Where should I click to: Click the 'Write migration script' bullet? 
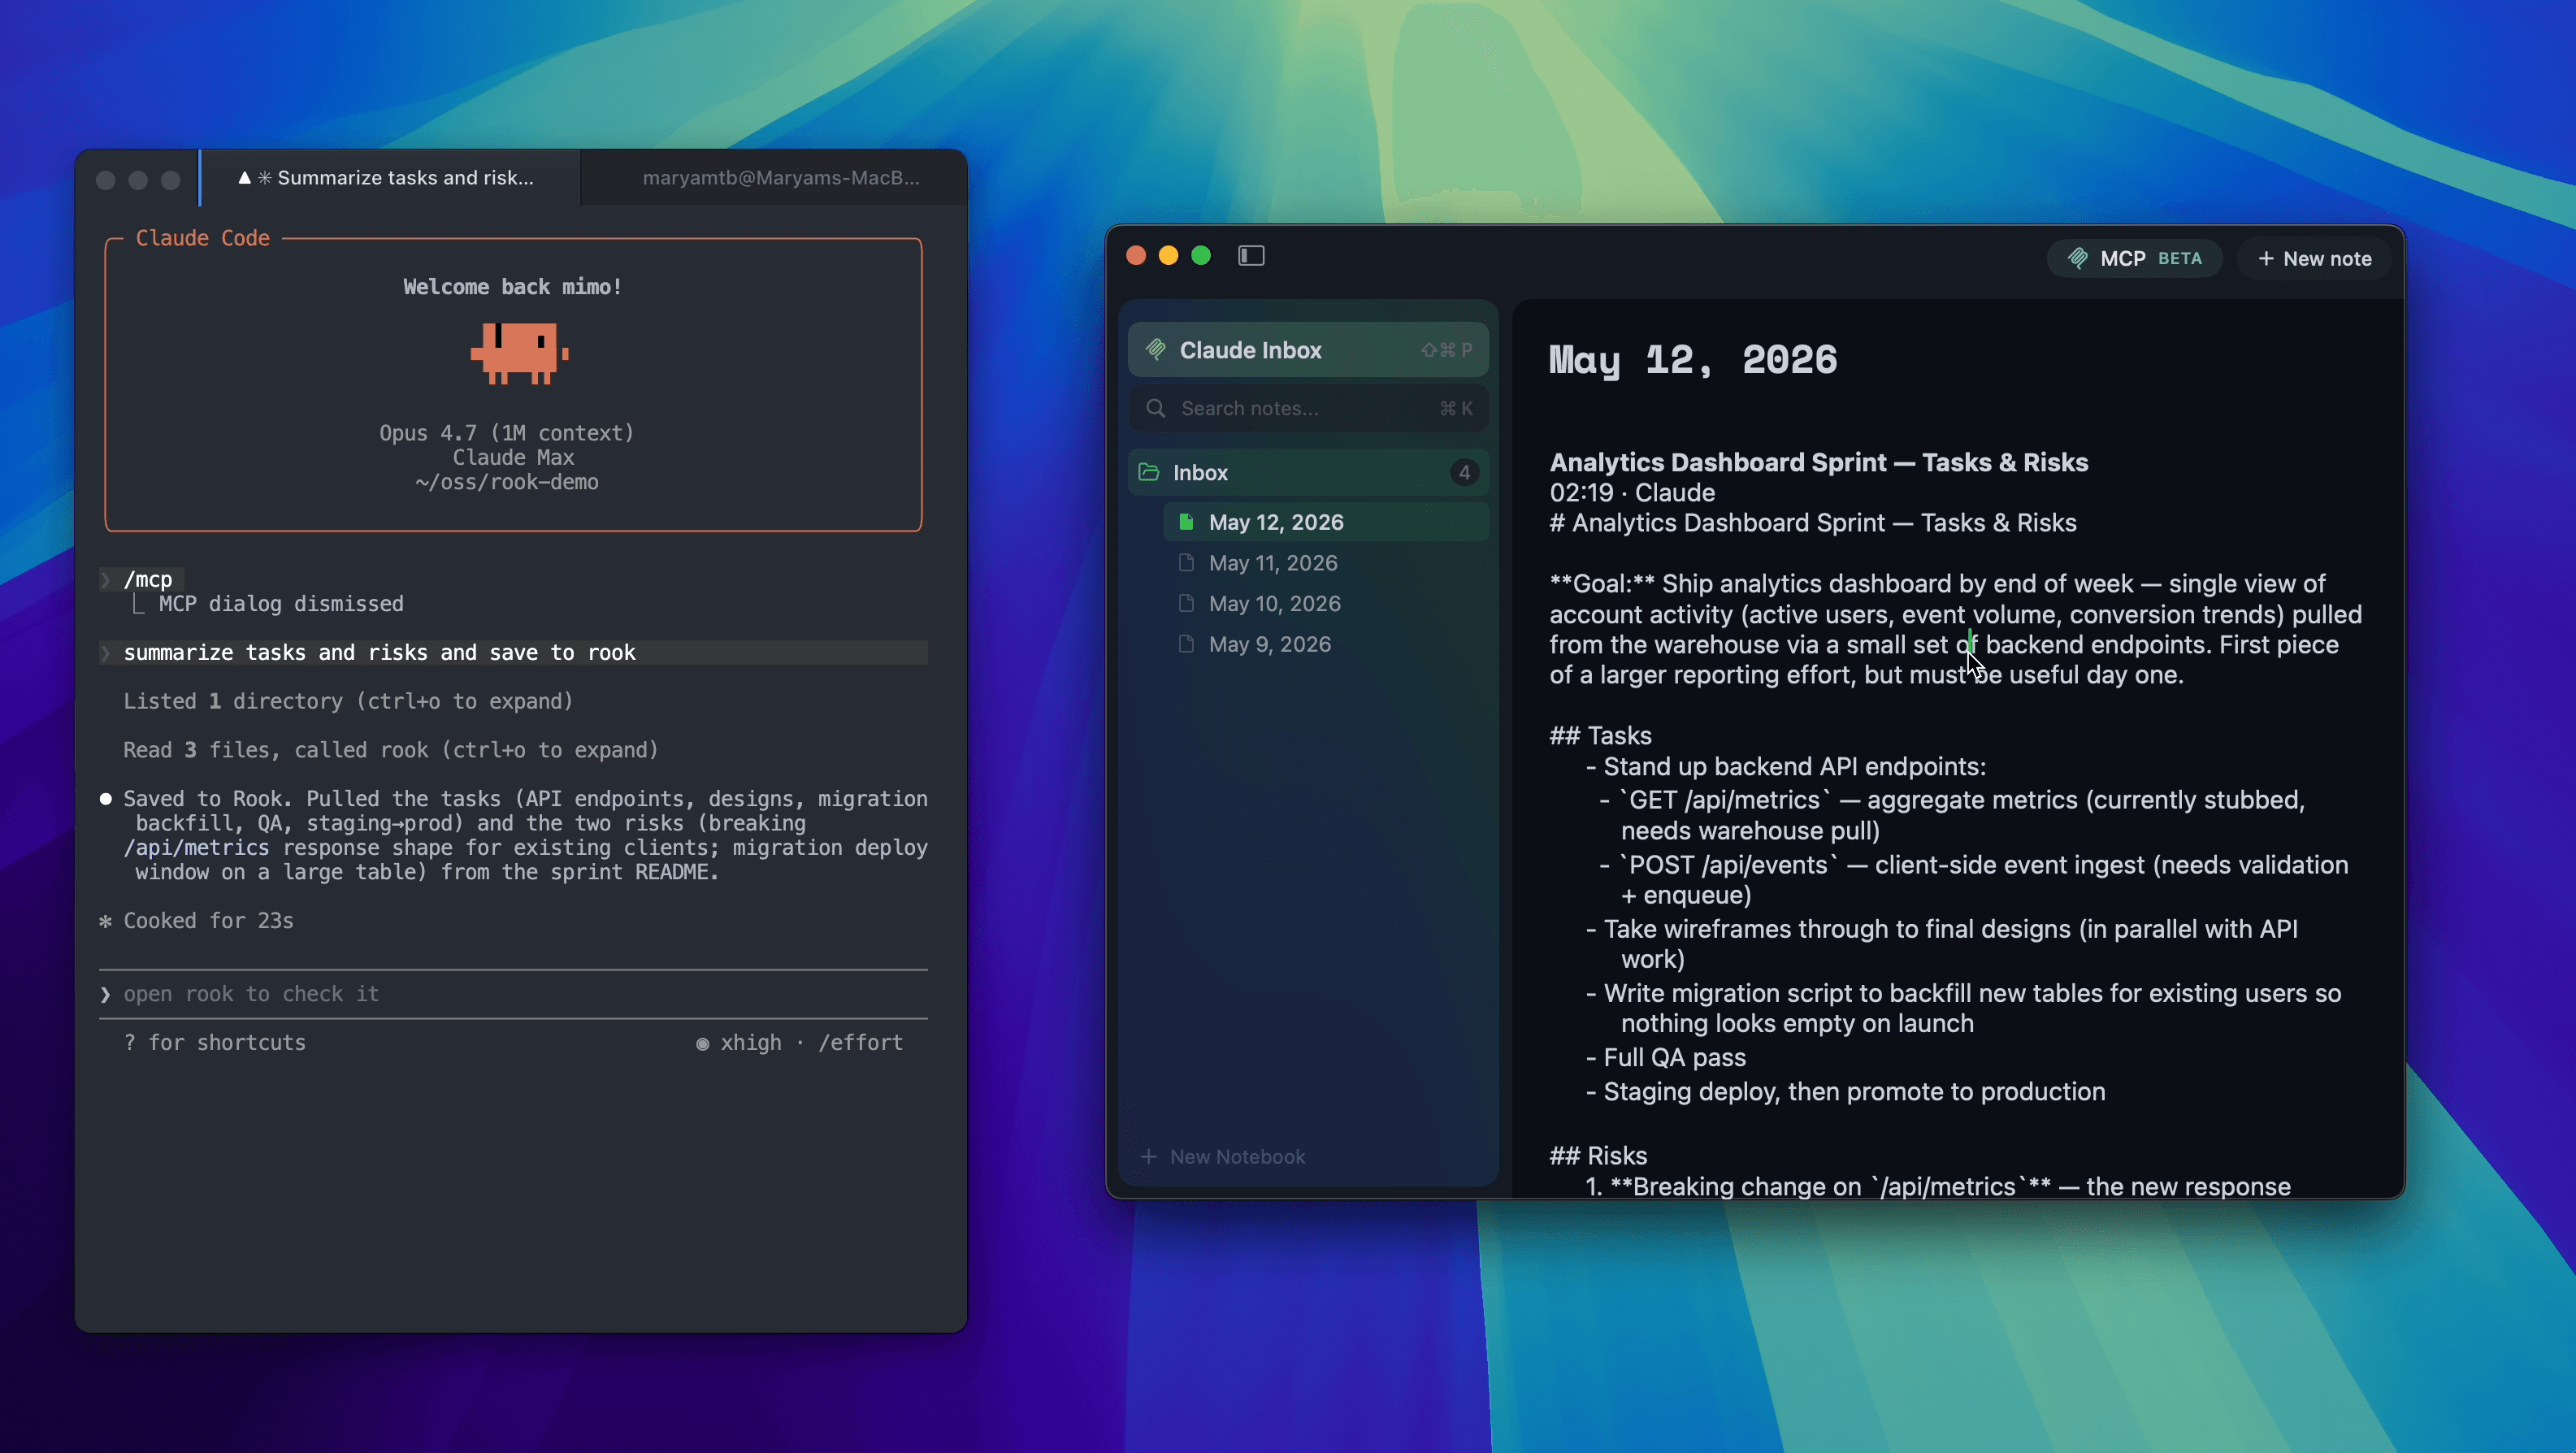(1964, 1008)
